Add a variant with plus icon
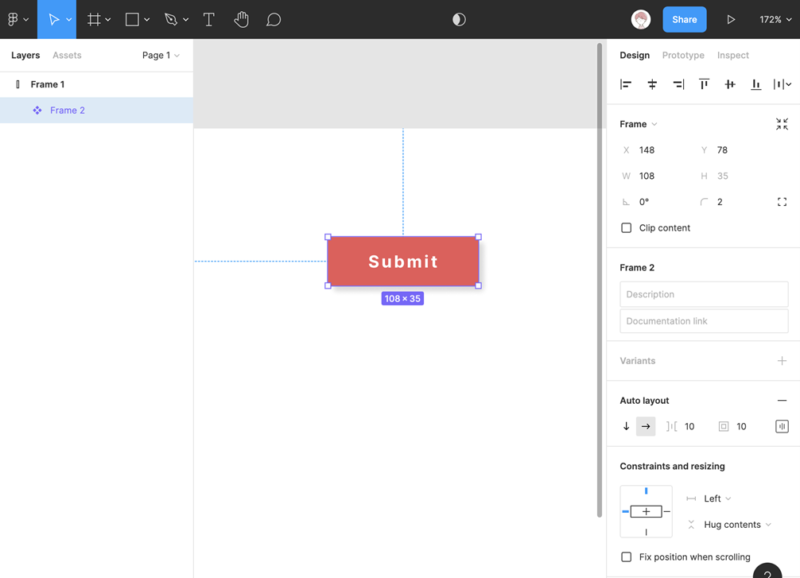Image resolution: width=800 pixels, height=578 pixels. [x=782, y=361]
